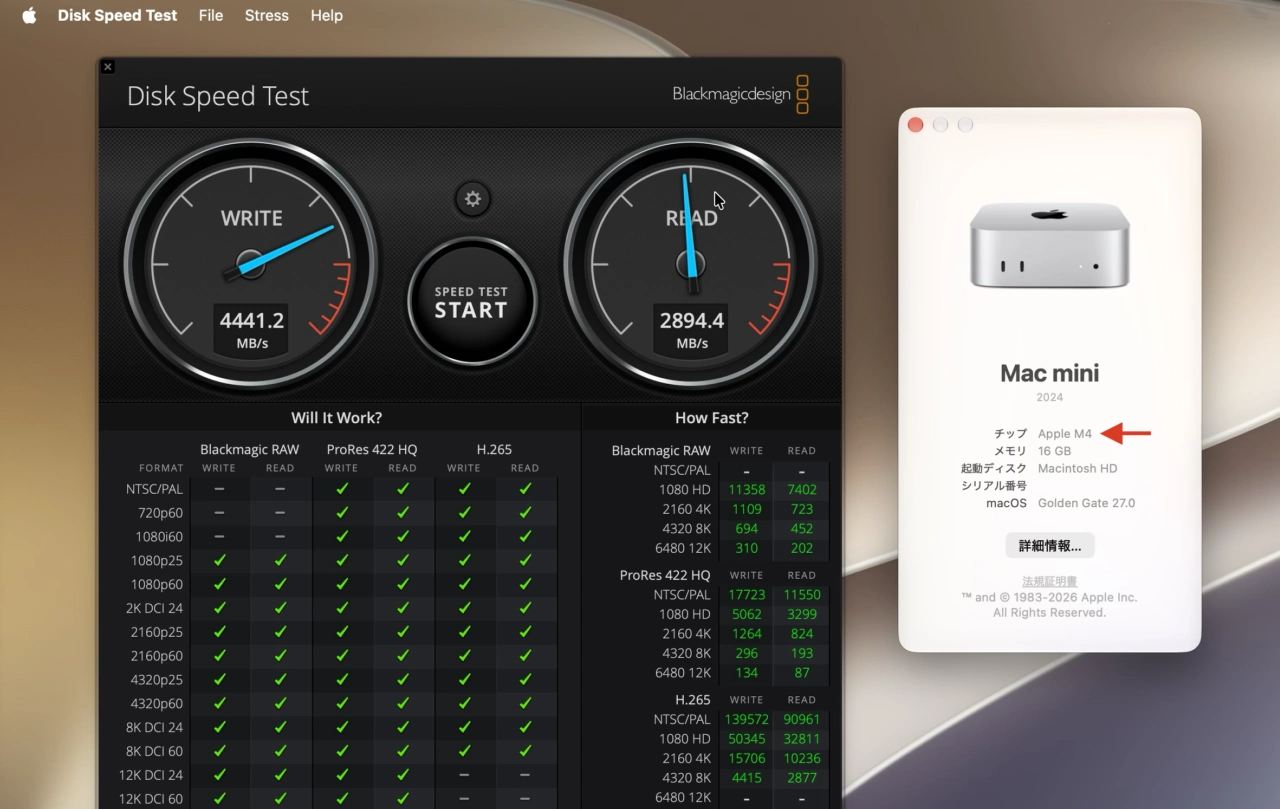This screenshot has width=1280, height=809.
Task: Click the Will It Work? header
Action: (337, 418)
